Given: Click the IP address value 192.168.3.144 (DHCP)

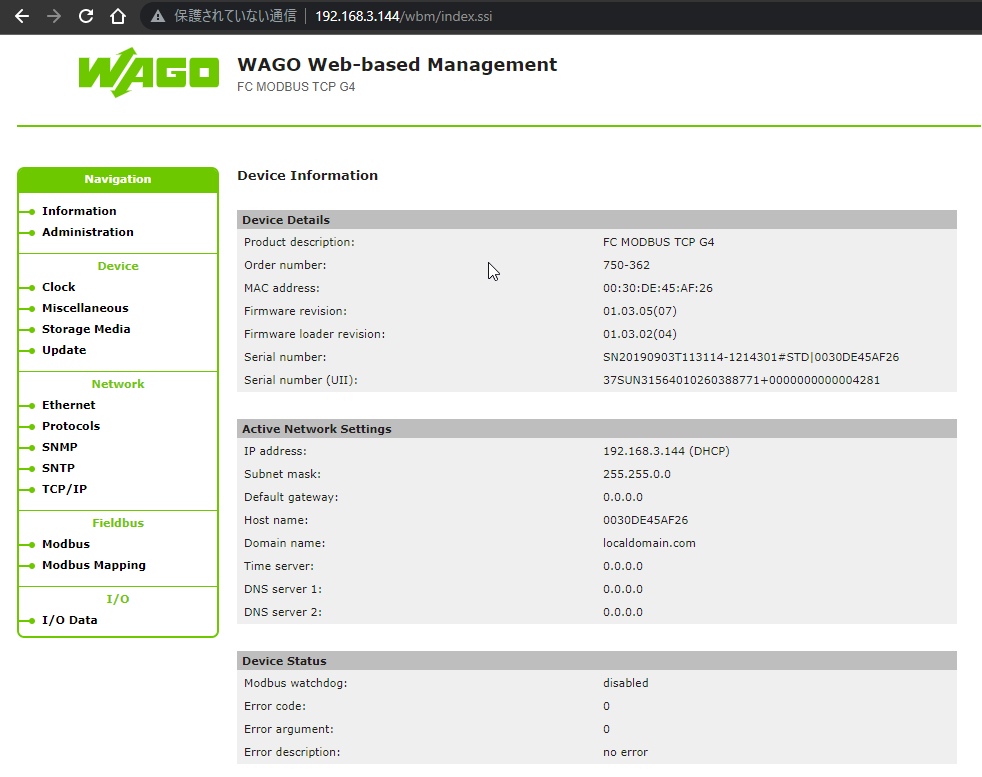Looking at the screenshot, I should coord(666,451).
